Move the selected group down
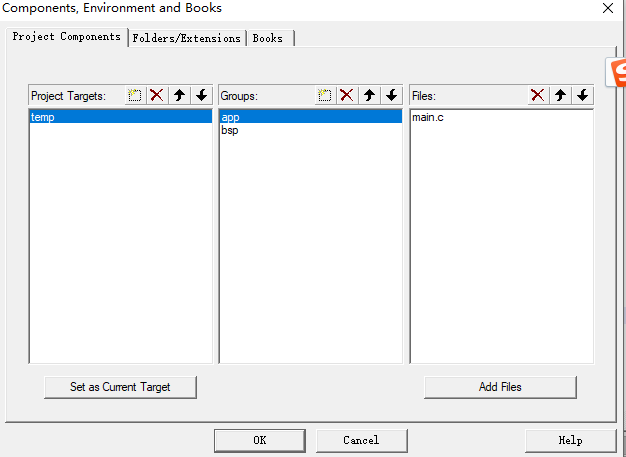Screen dimensions: 626x457 click(x=392, y=95)
